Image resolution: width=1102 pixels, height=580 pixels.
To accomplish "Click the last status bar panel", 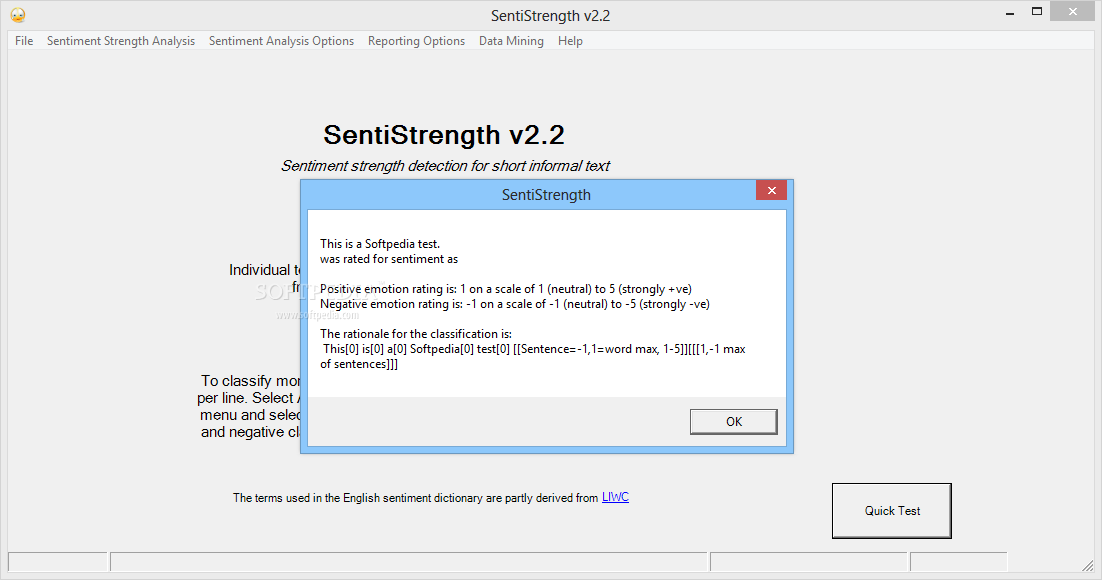I will pyautogui.click(x=959, y=562).
